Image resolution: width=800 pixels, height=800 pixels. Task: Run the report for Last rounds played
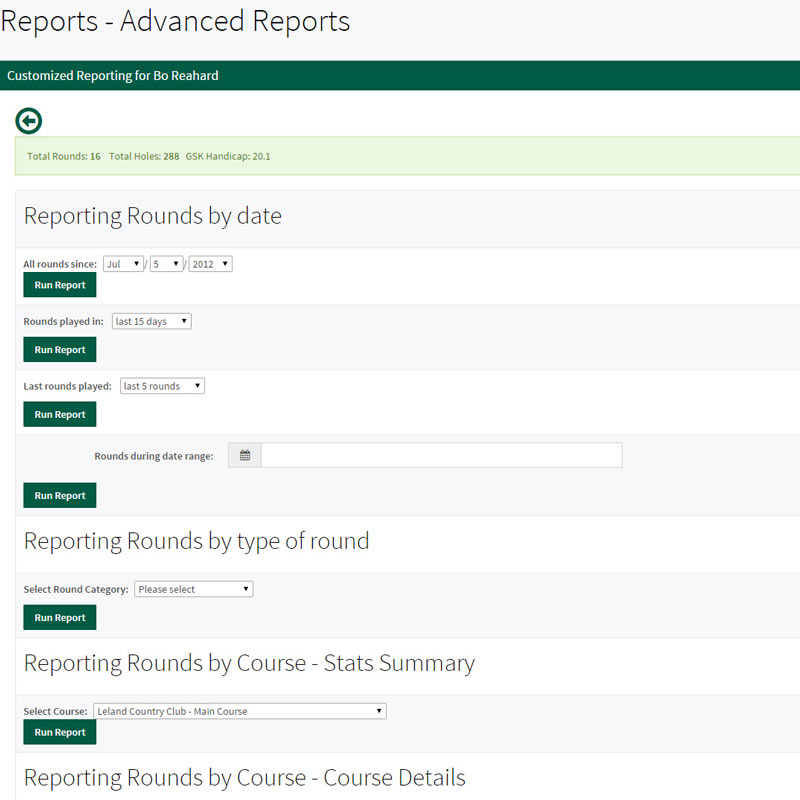click(x=60, y=414)
